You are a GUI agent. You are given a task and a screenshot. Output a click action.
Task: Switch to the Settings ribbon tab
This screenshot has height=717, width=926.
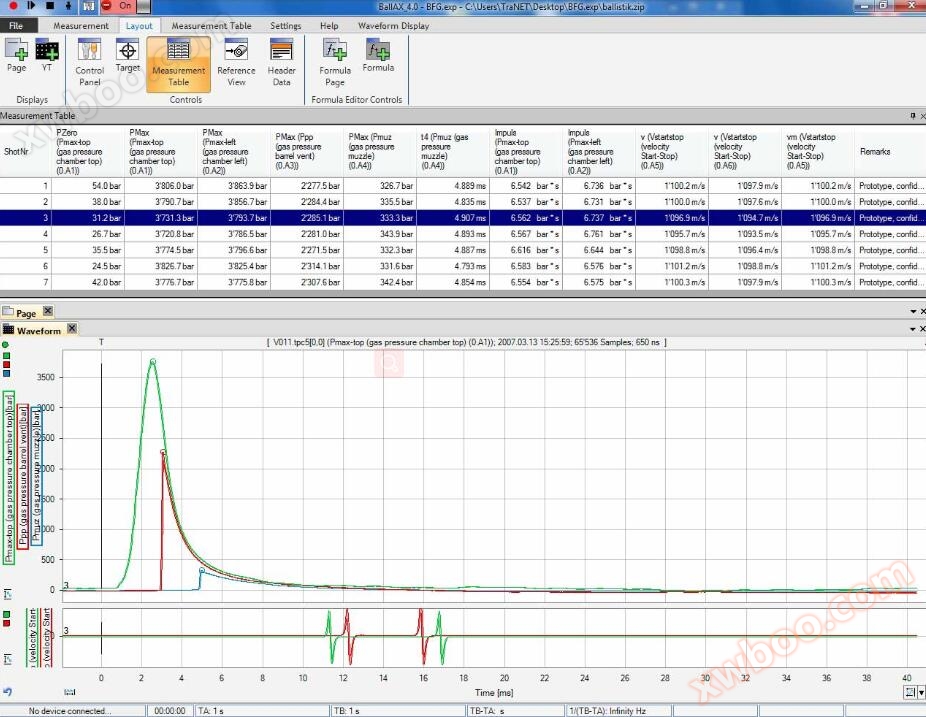pyautogui.click(x=285, y=26)
